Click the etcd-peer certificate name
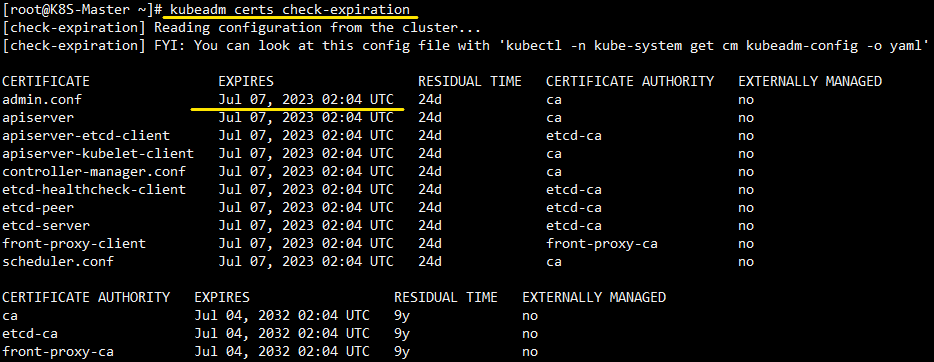This screenshot has width=934, height=362. tap(38, 208)
